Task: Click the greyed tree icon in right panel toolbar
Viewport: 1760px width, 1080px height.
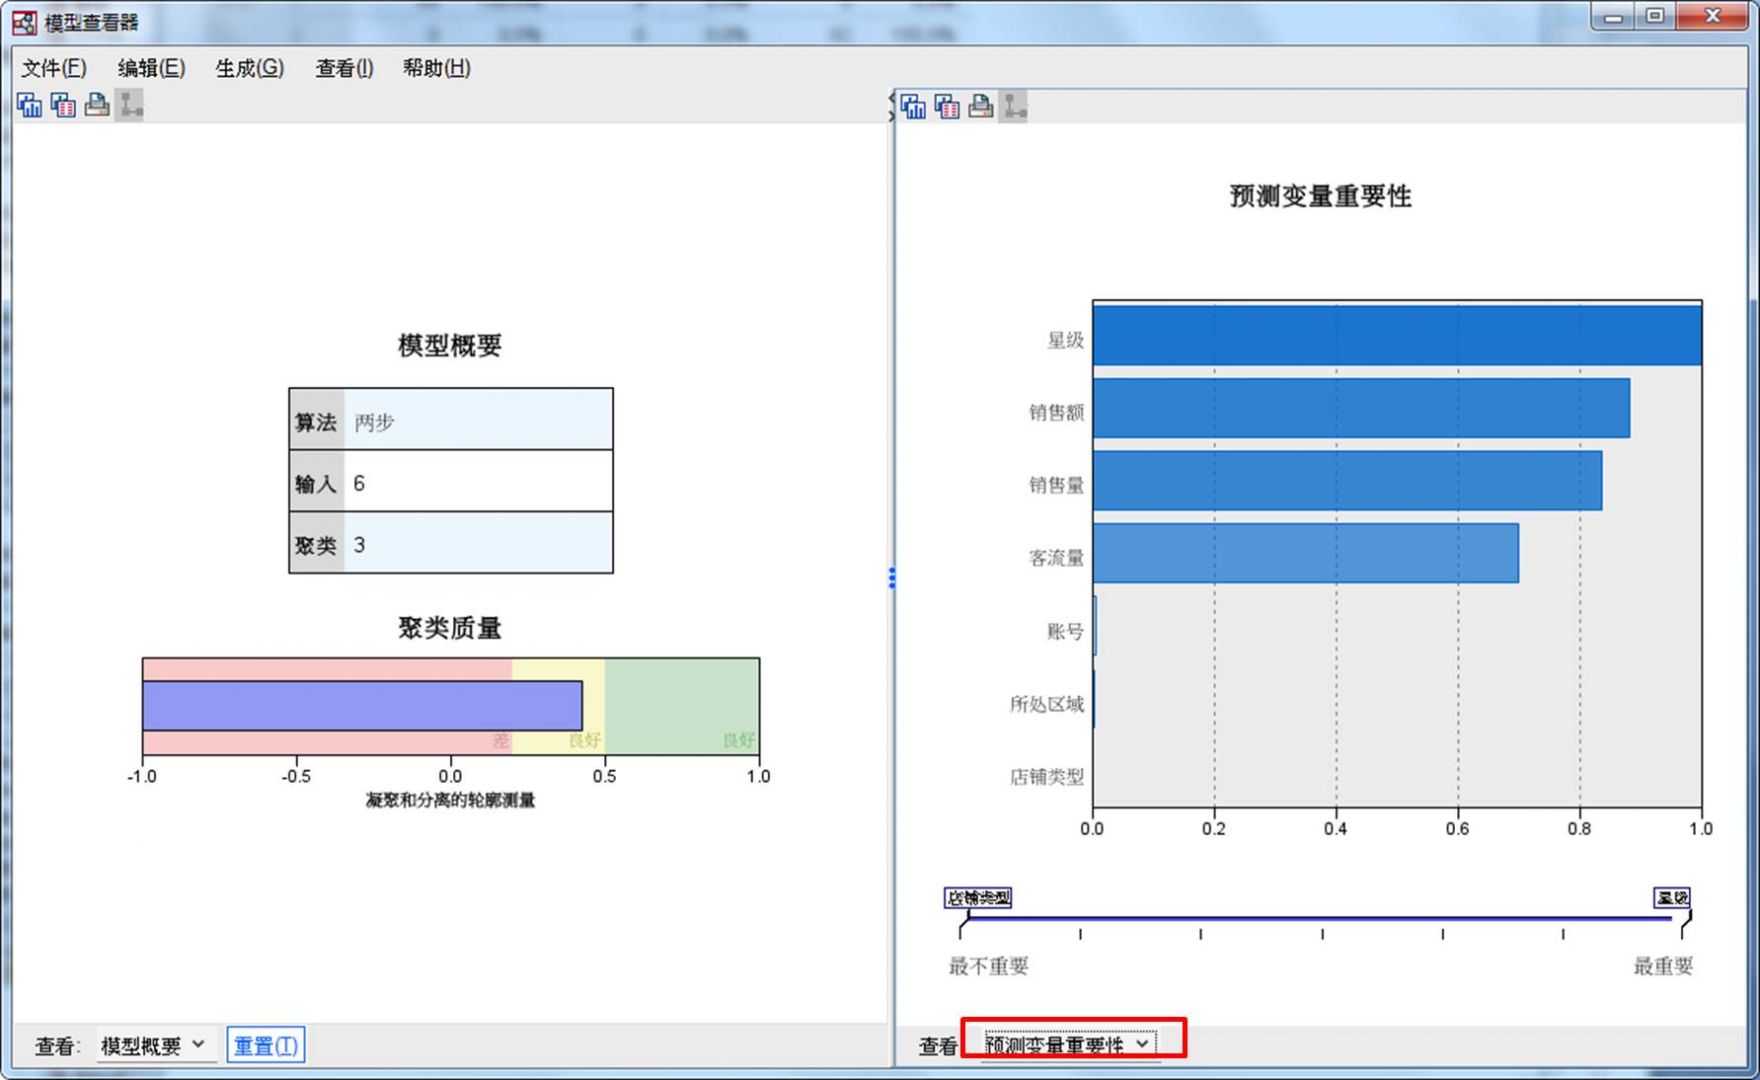Action: tap(1014, 106)
